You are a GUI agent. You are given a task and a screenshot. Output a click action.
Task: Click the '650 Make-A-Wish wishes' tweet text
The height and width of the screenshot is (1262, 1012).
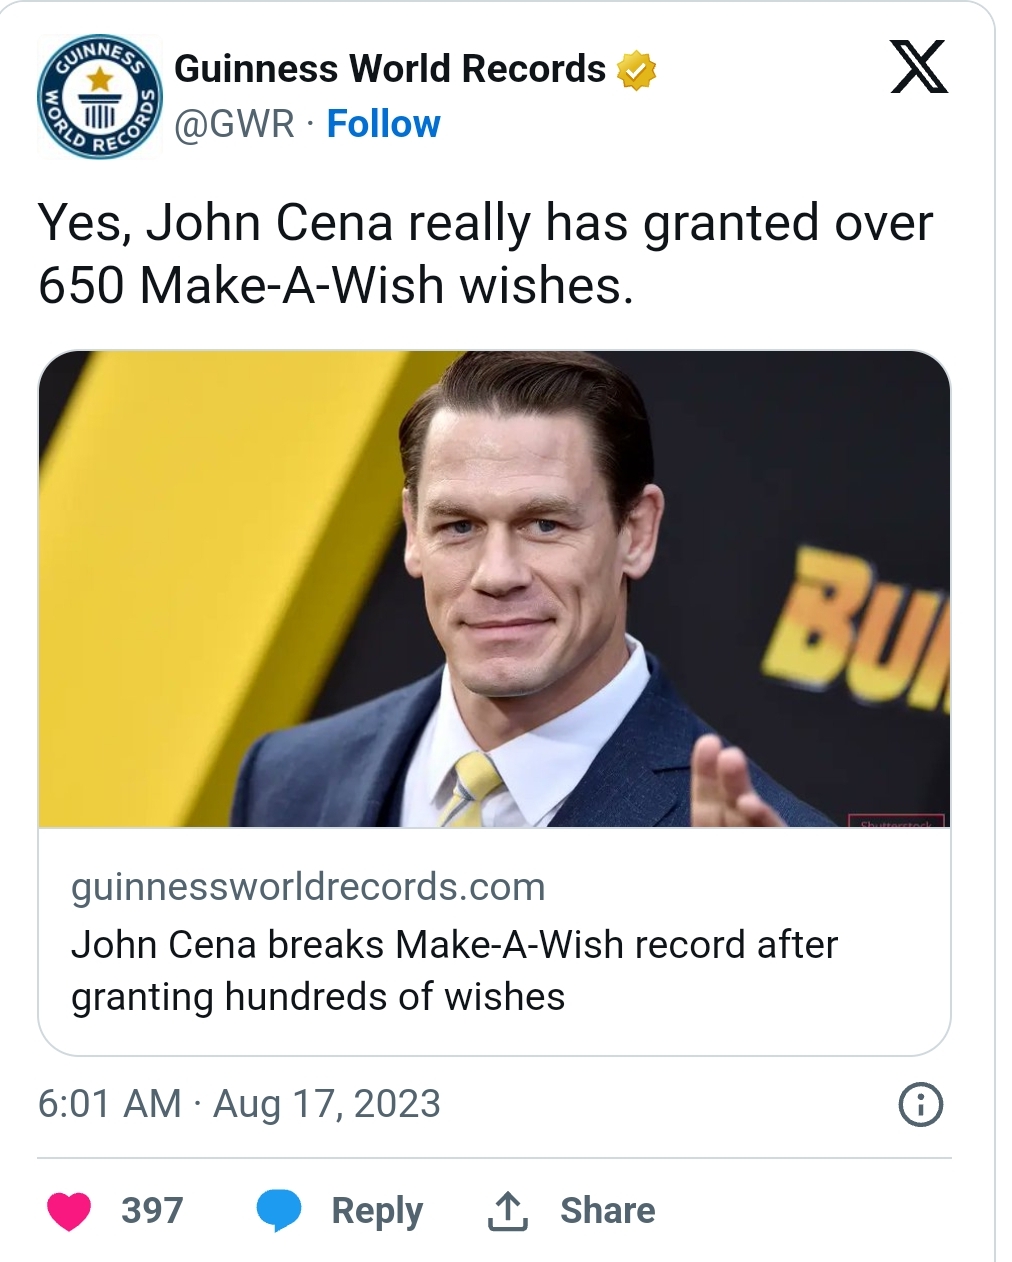[x=336, y=286]
